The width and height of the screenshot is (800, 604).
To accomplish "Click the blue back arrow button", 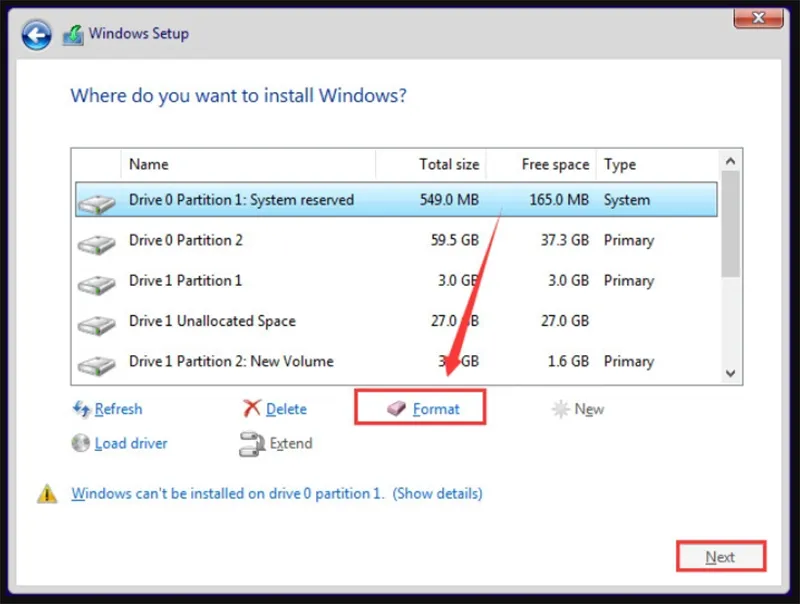I will pyautogui.click(x=36, y=35).
